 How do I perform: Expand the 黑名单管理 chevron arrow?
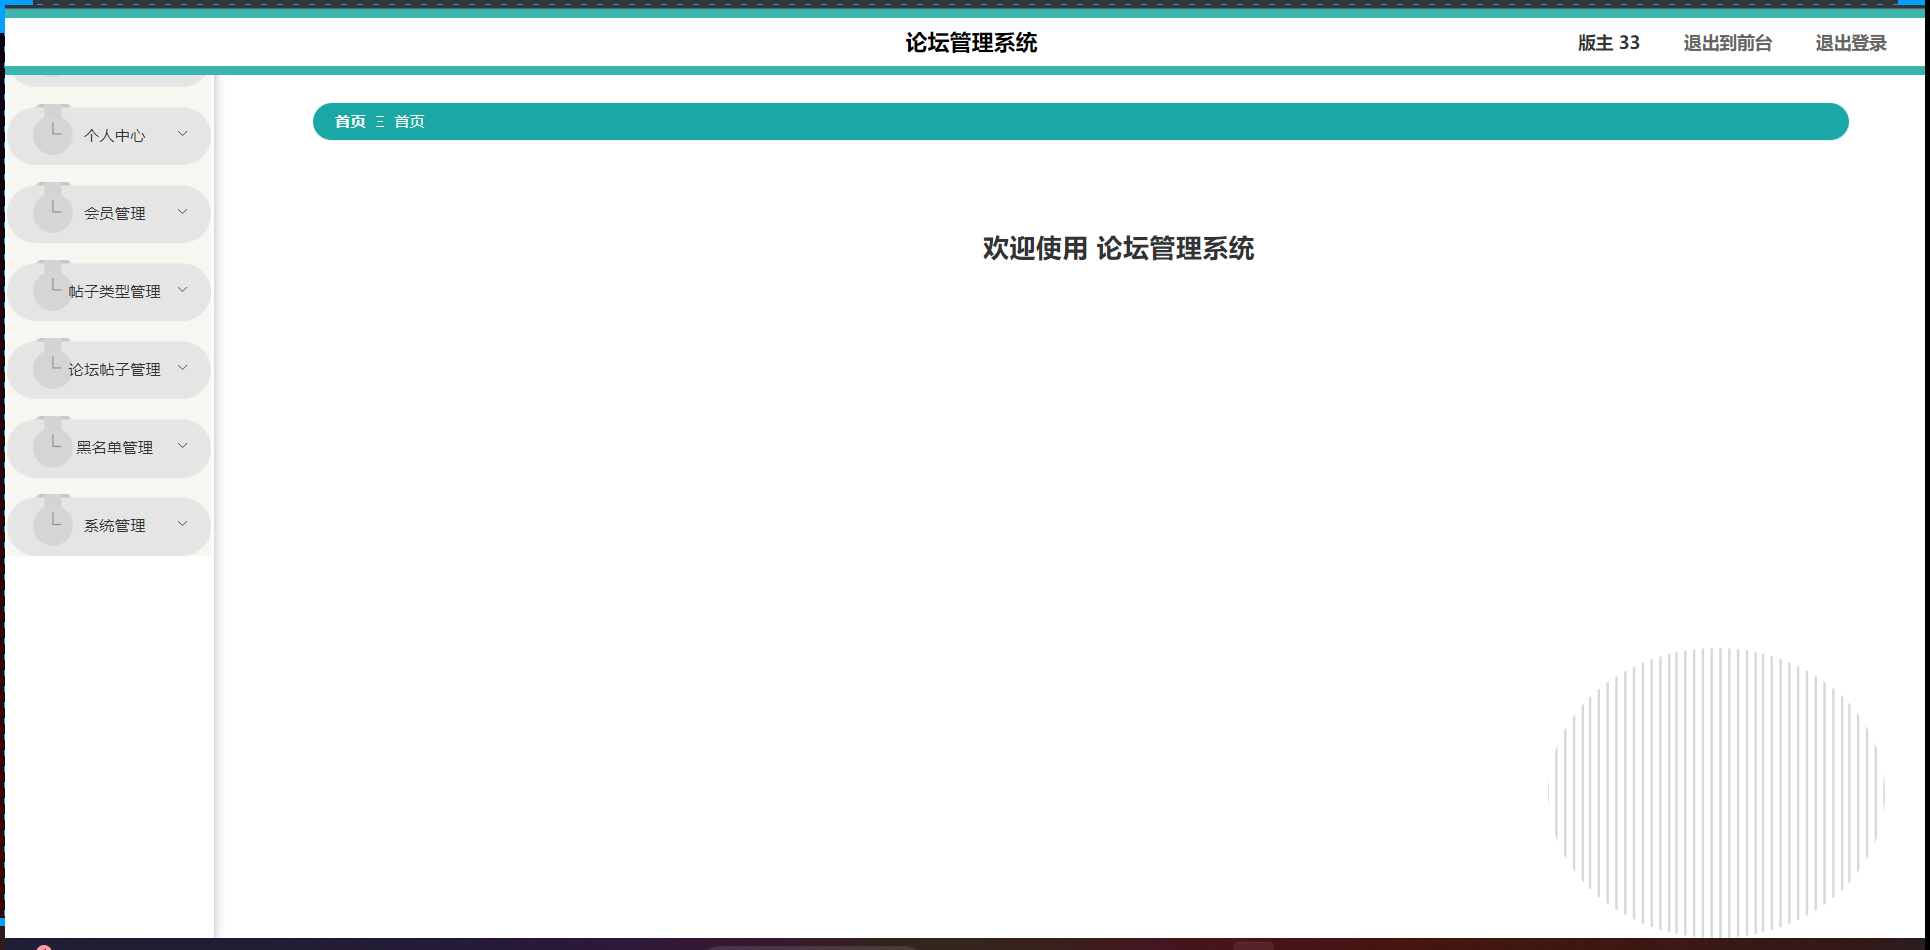[x=182, y=446]
